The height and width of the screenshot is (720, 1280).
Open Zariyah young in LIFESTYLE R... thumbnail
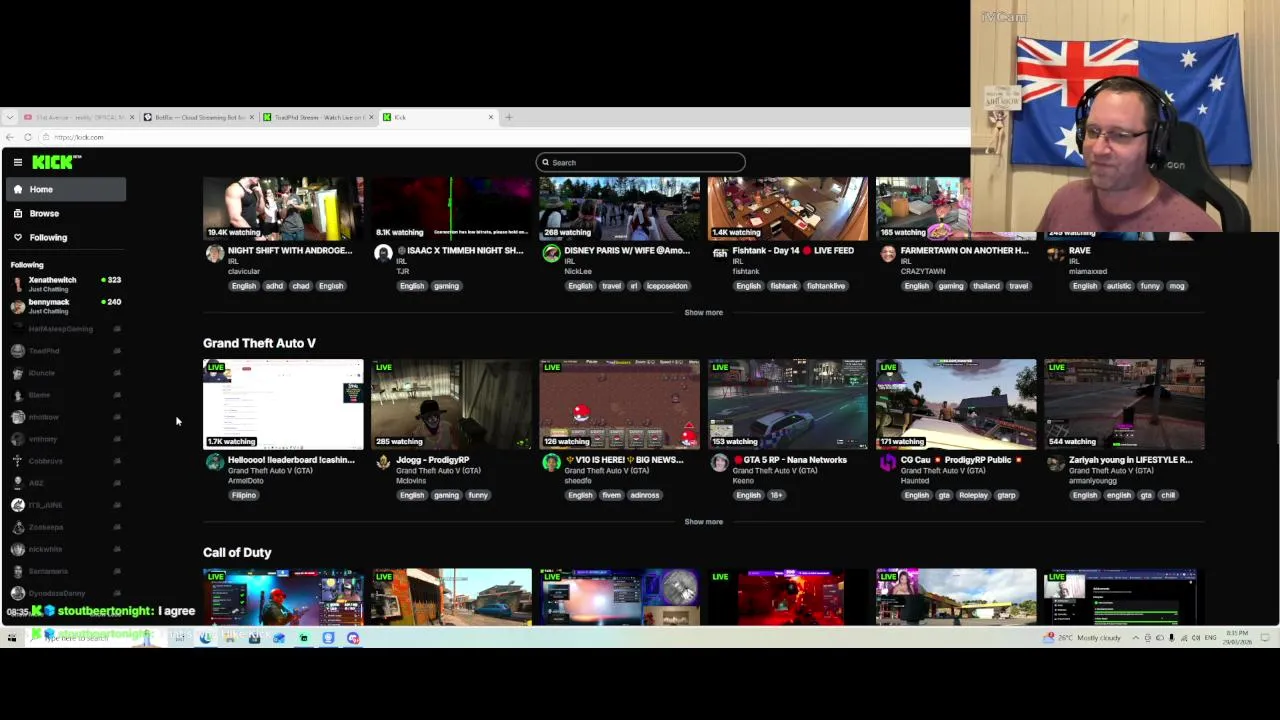click(x=1124, y=404)
